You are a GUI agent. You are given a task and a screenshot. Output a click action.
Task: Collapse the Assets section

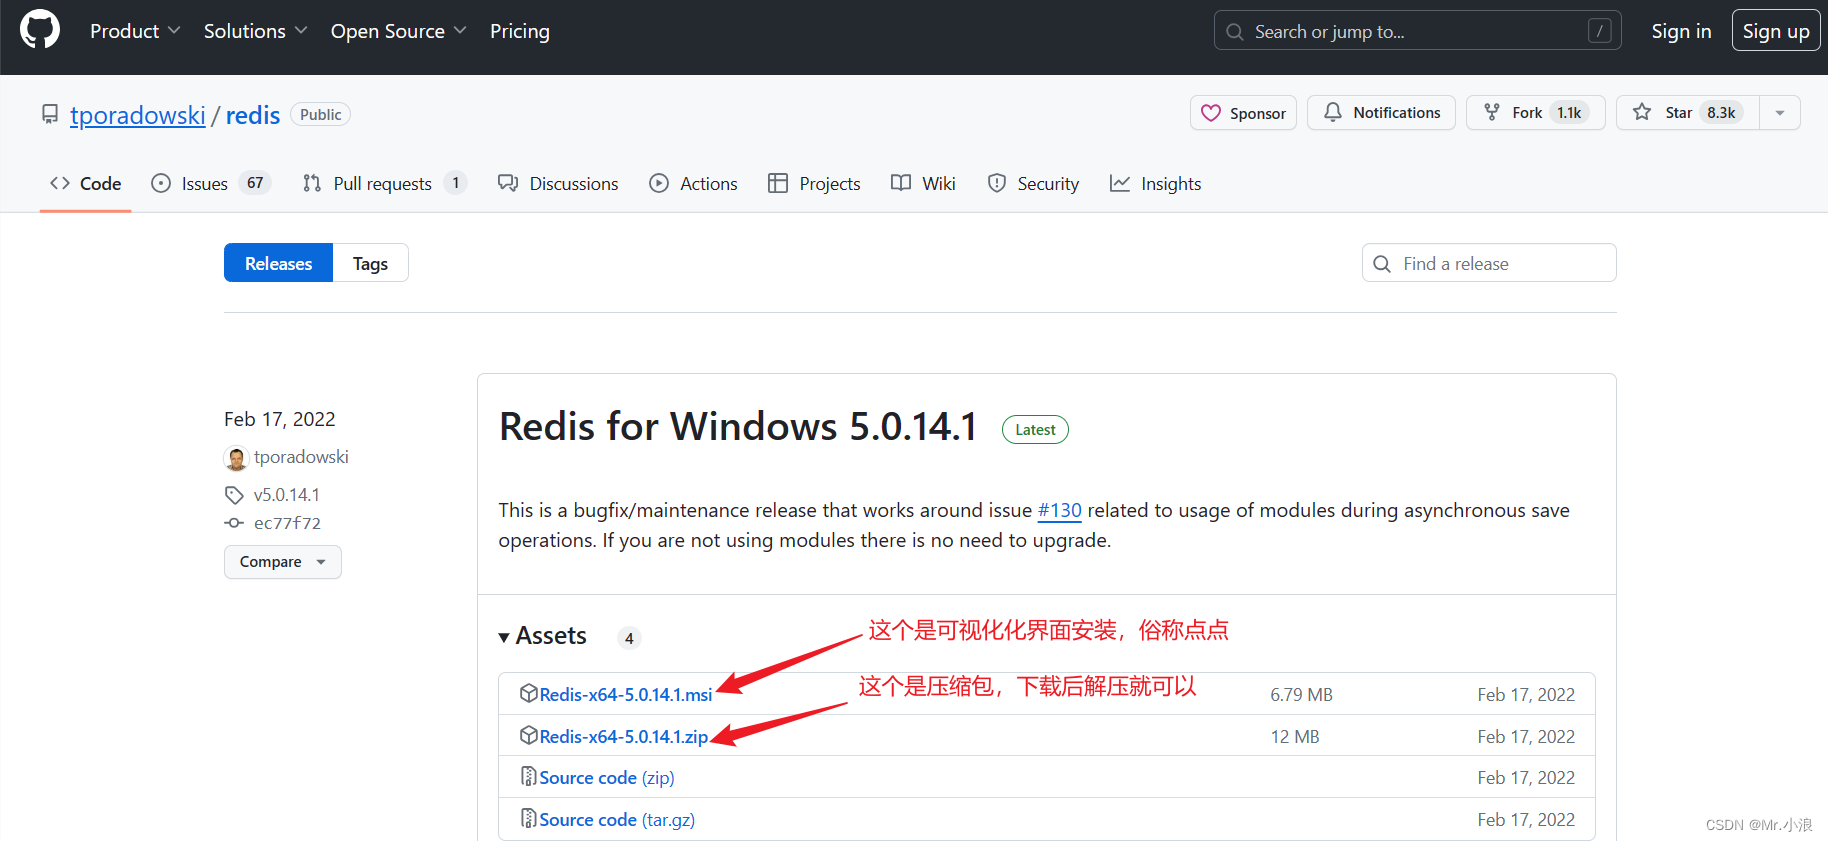[x=543, y=636]
